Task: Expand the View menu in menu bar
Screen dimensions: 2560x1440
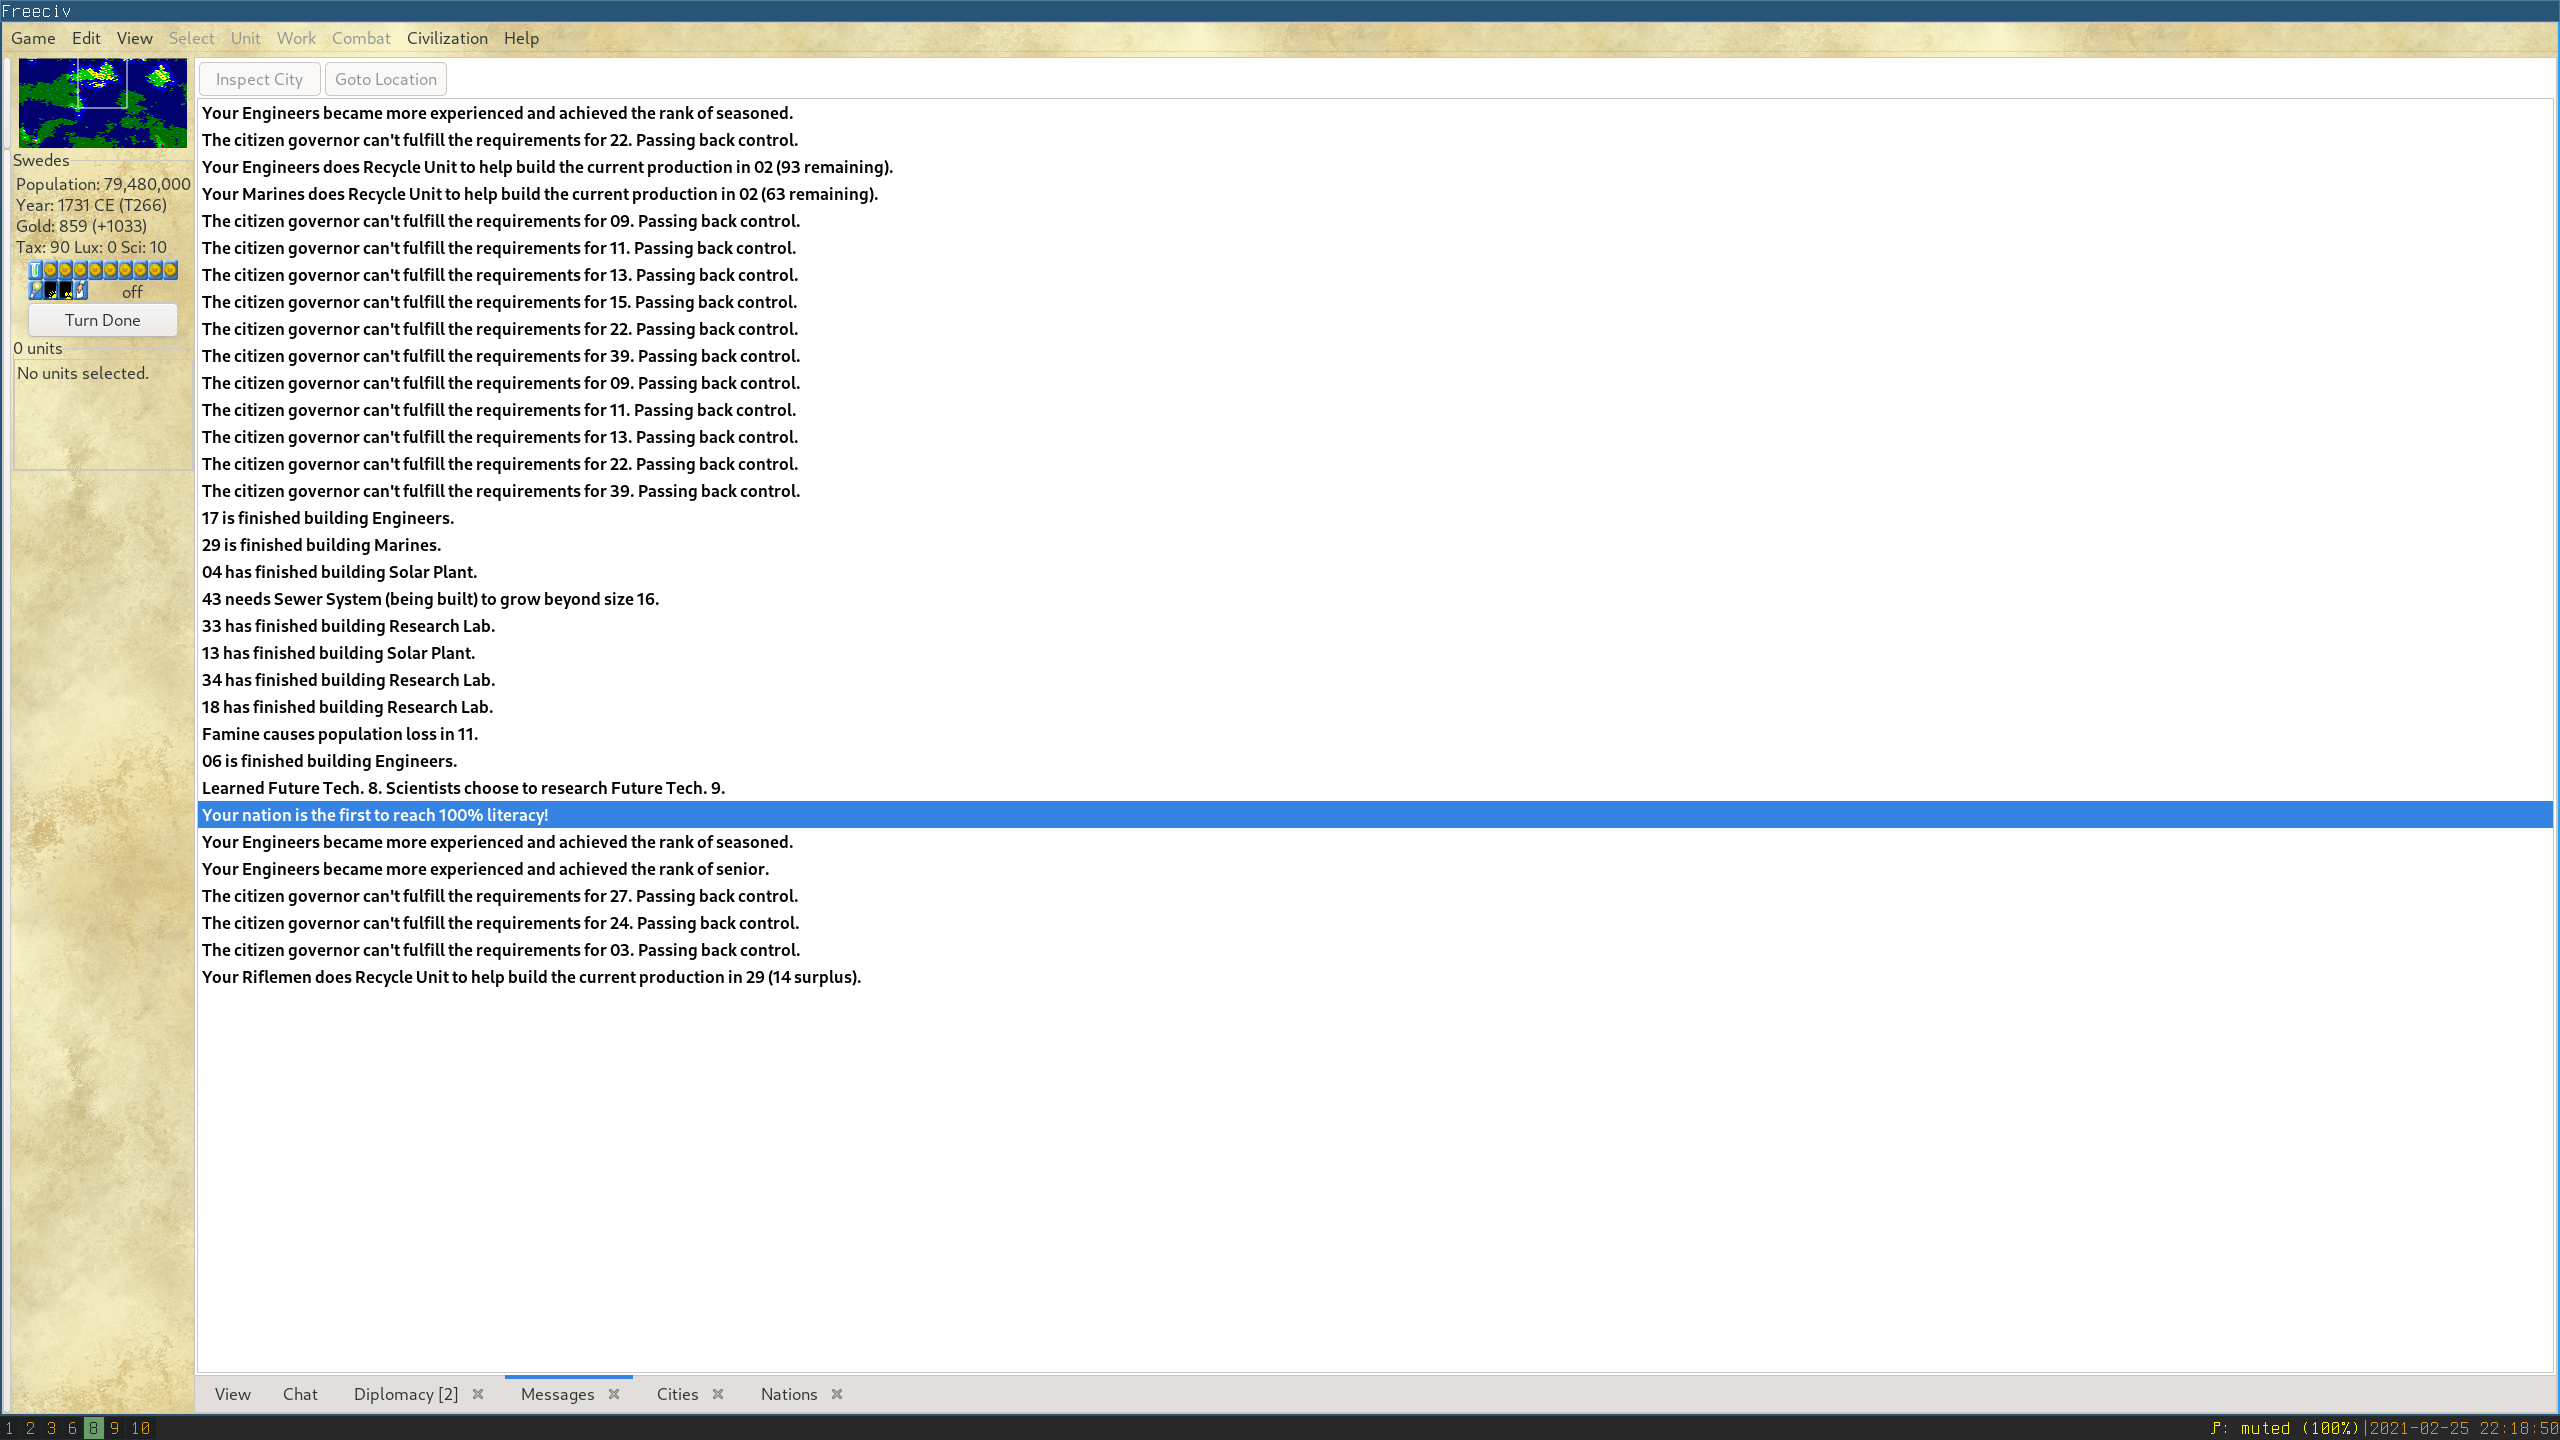Action: pos(134,38)
